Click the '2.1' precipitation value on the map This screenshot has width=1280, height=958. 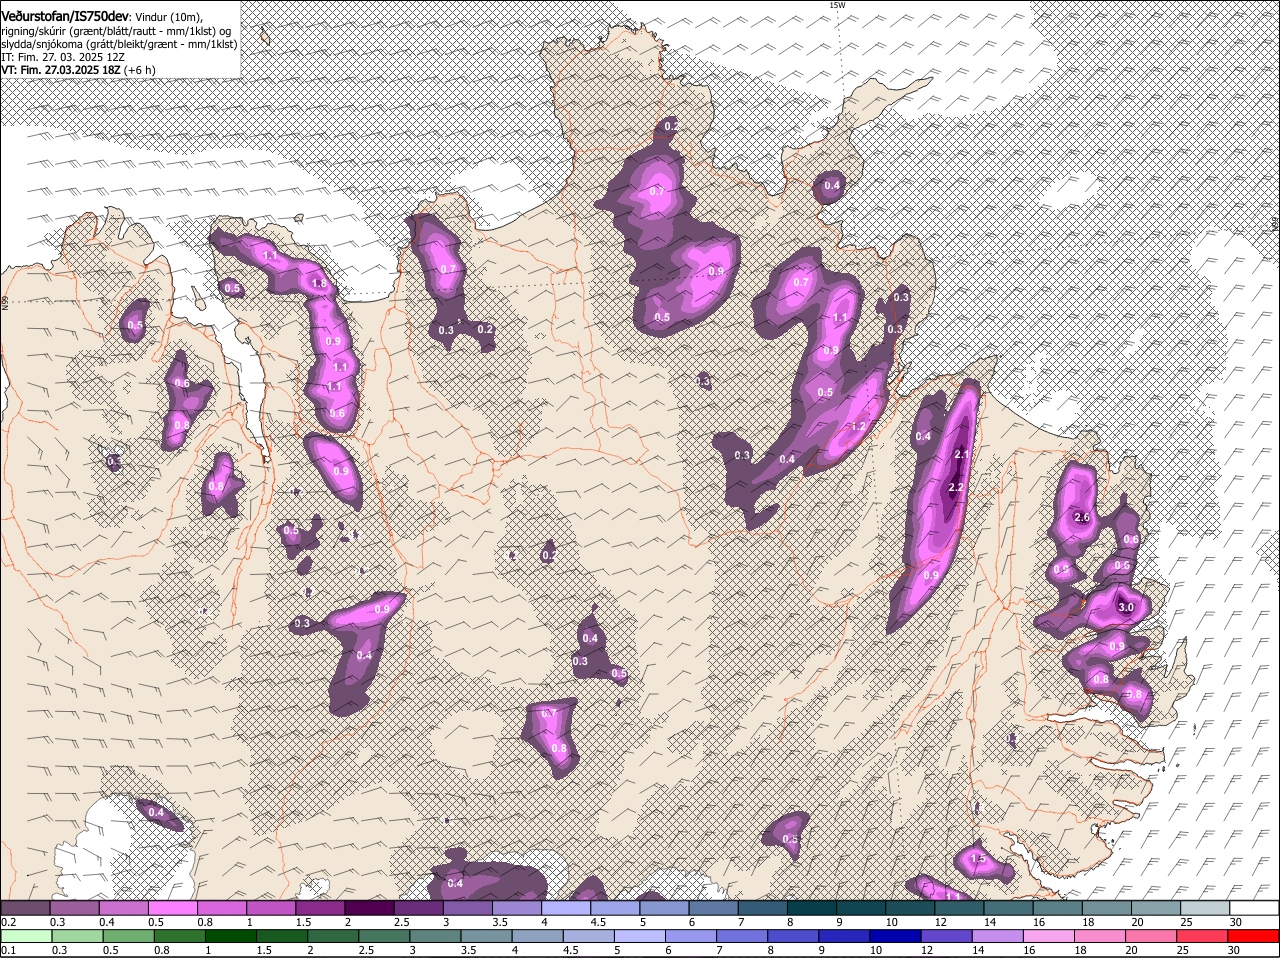pyautogui.click(x=962, y=454)
